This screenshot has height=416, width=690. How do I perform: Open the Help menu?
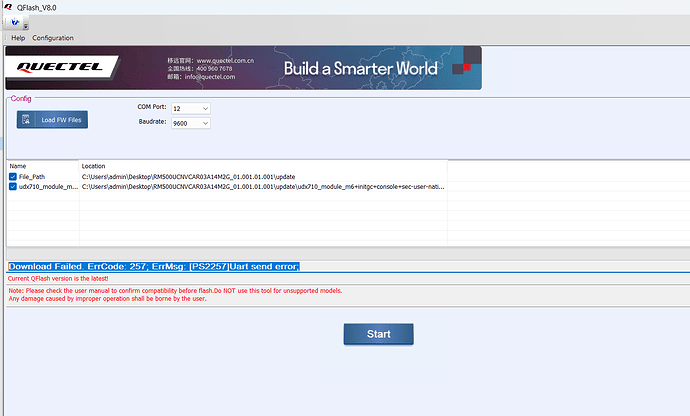point(18,38)
